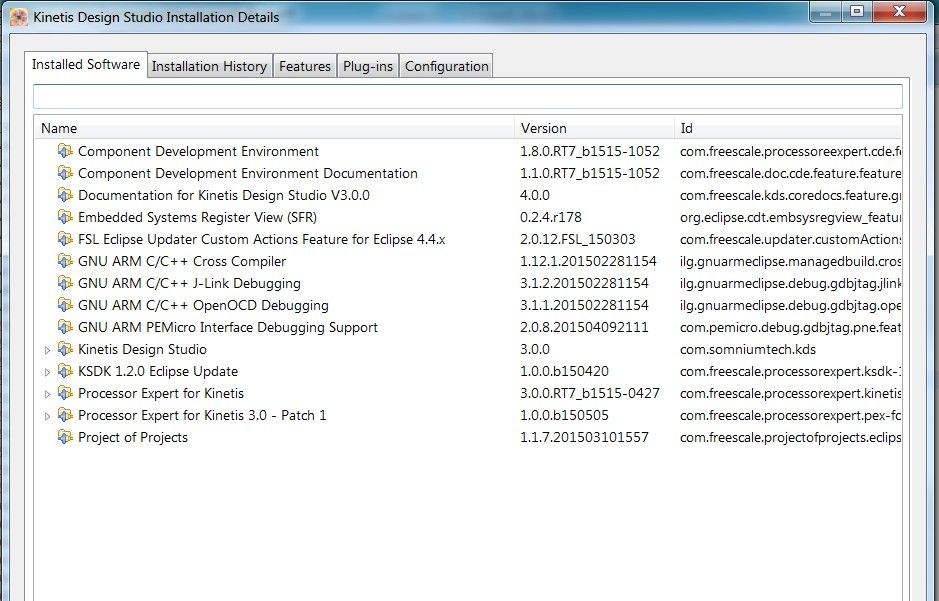Screen dimensions: 939x601
Task: Expand the Kinetis Design Studio tree entry
Action: coord(47,349)
